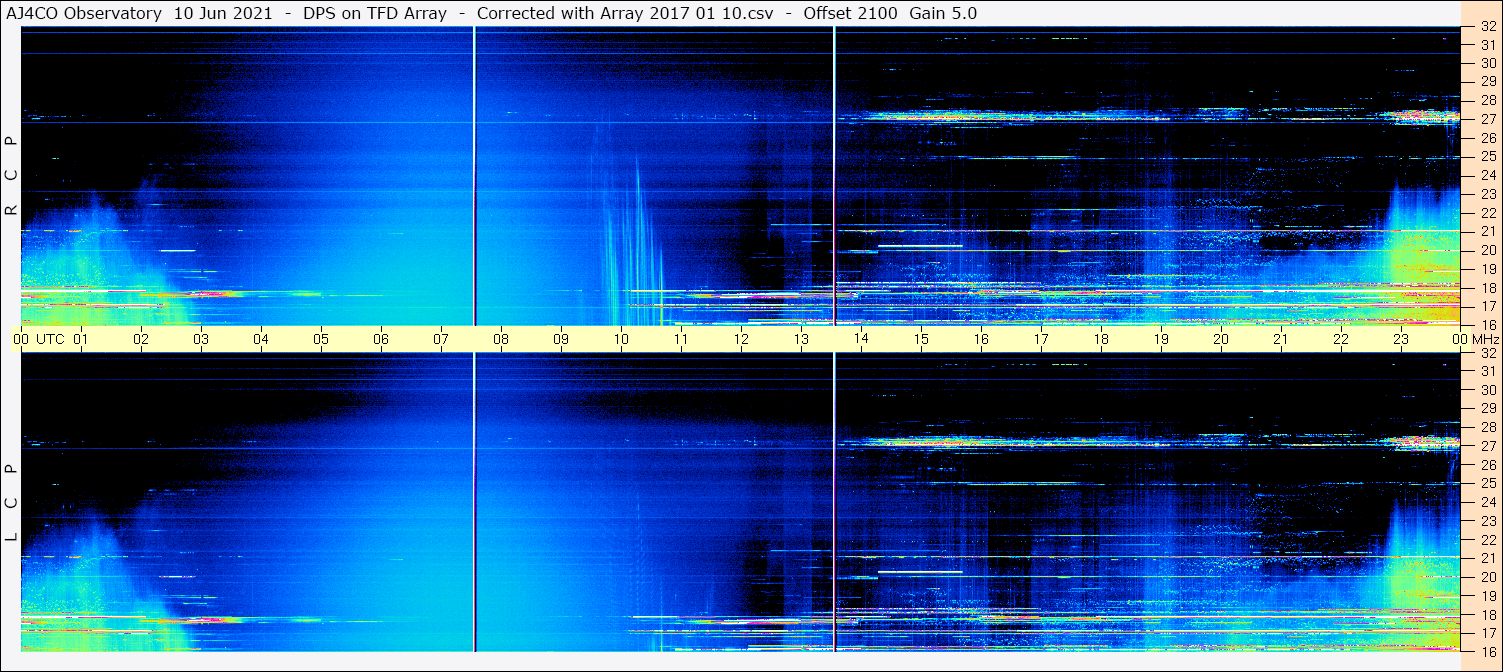Select '26' on the LCP frequency scale

click(x=1487, y=465)
